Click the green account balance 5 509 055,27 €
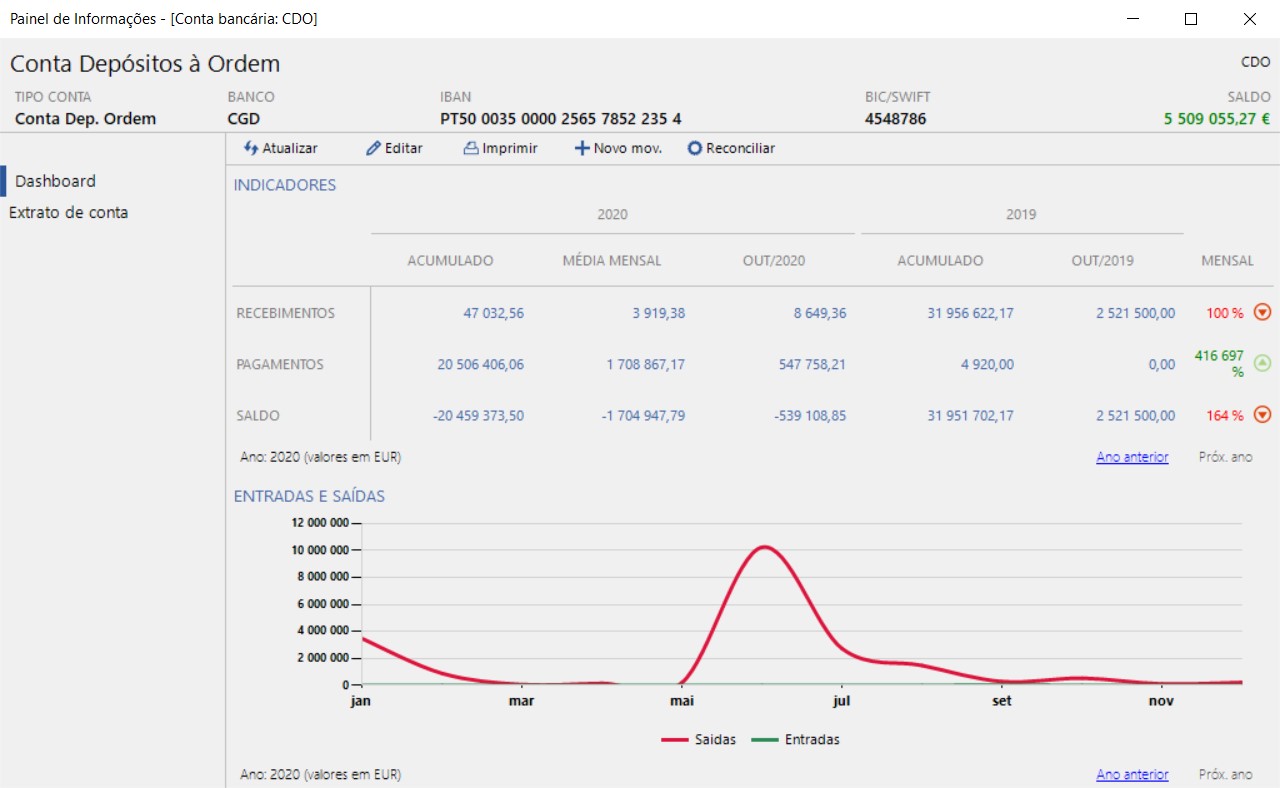The width and height of the screenshot is (1280, 788). [1216, 119]
